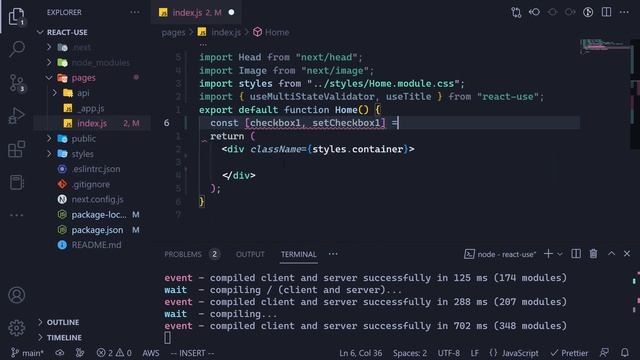Open .gitignore file
Image resolution: width=640 pixels, height=360 pixels.
(92, 184)
